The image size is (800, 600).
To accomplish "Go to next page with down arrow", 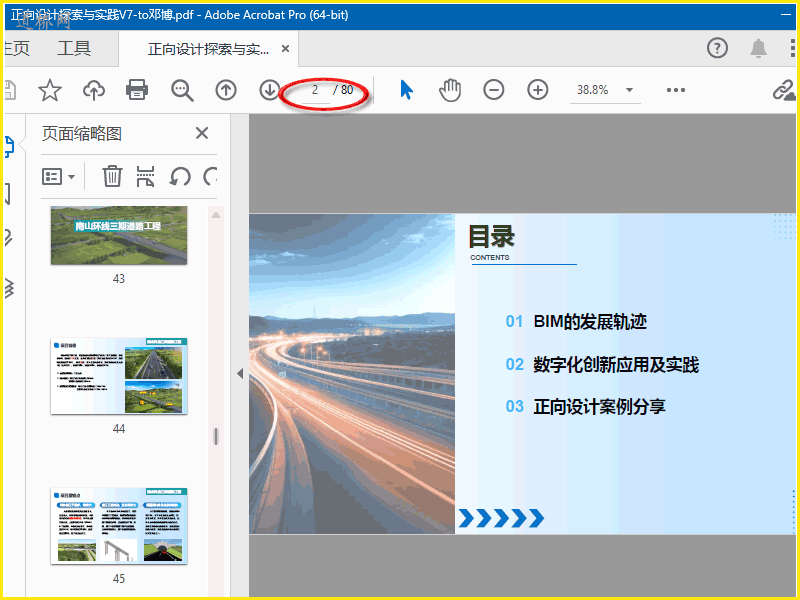I will pos(269,90).
